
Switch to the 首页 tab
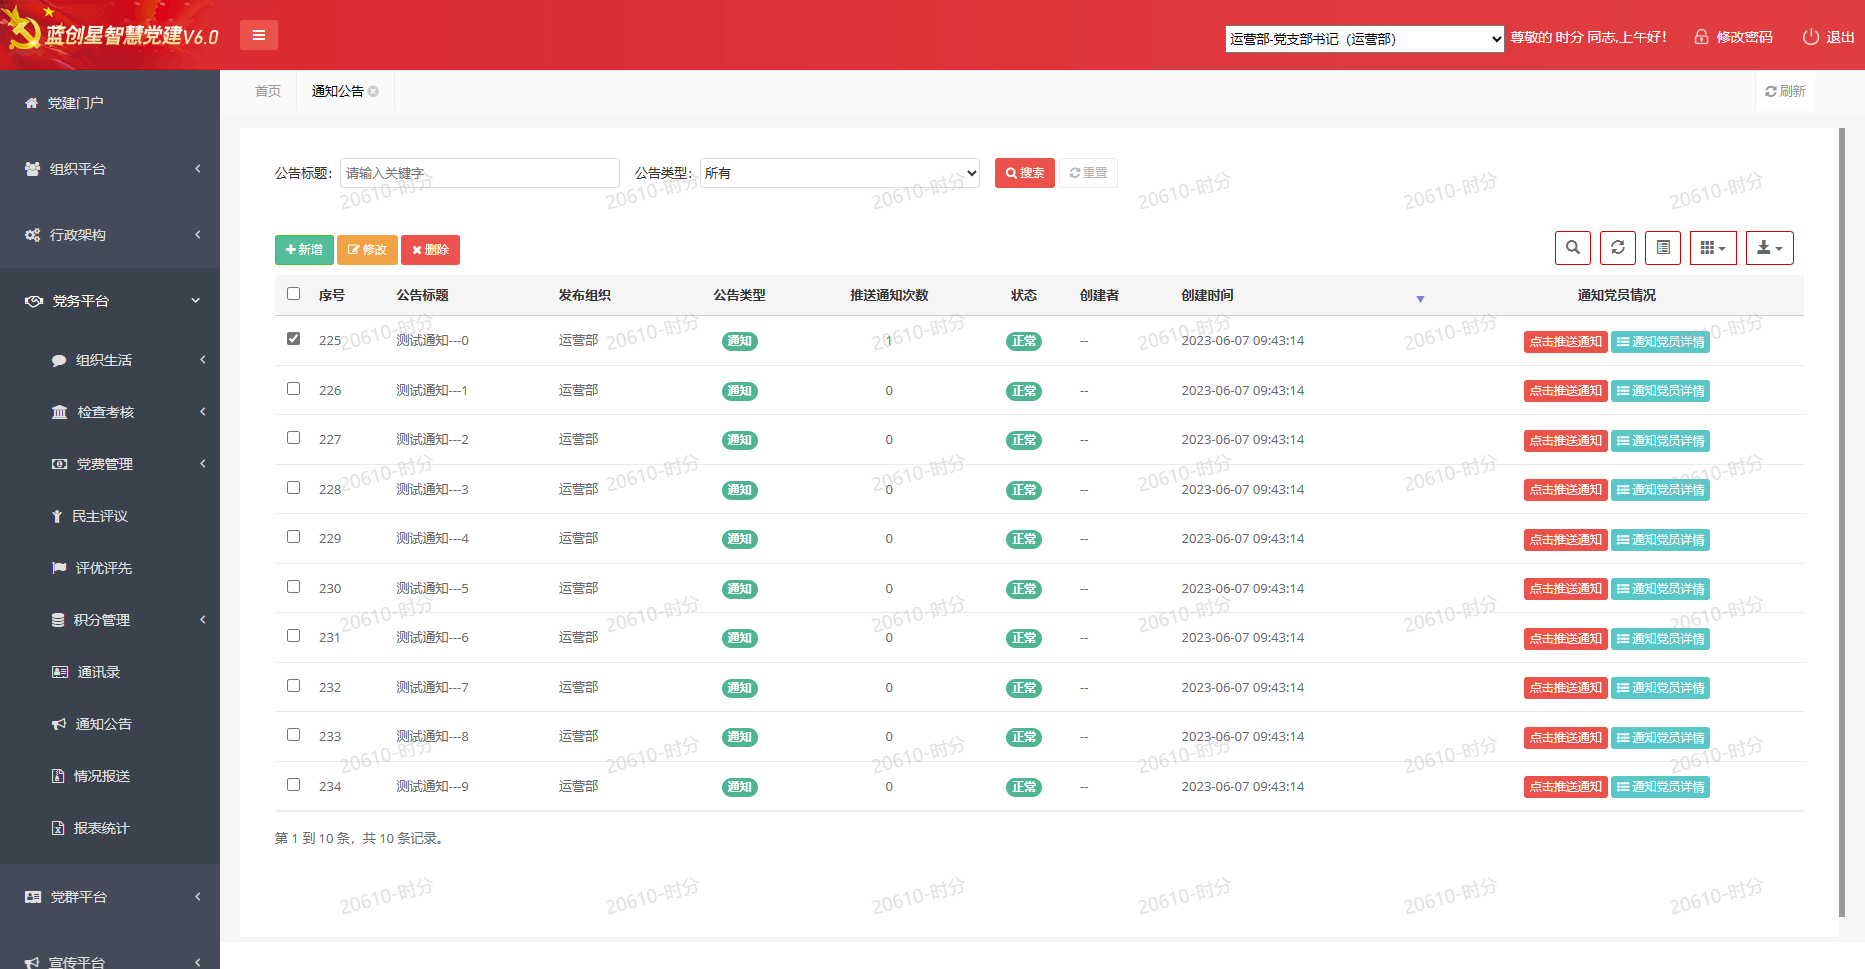pos(268,91)
